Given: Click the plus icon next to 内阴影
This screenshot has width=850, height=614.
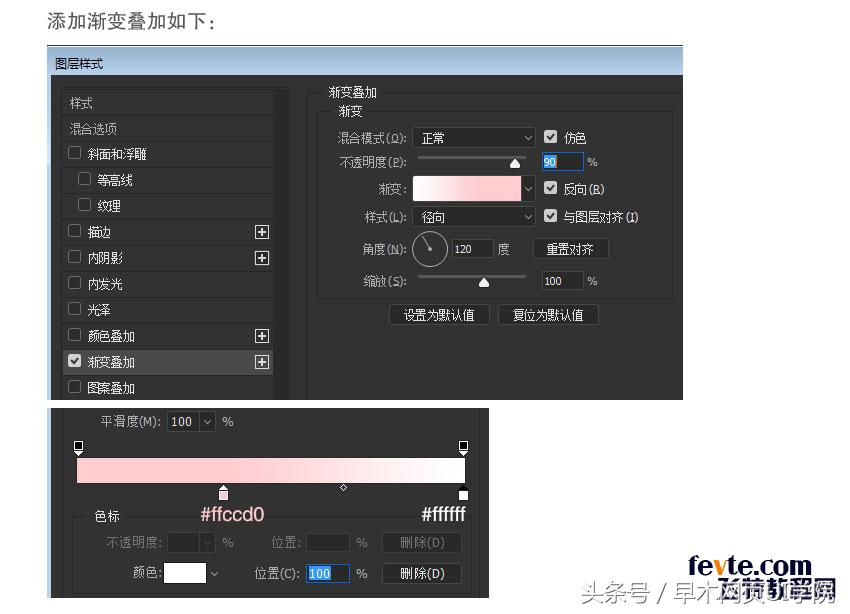Looking at the screenshot, I should (261, 258).
